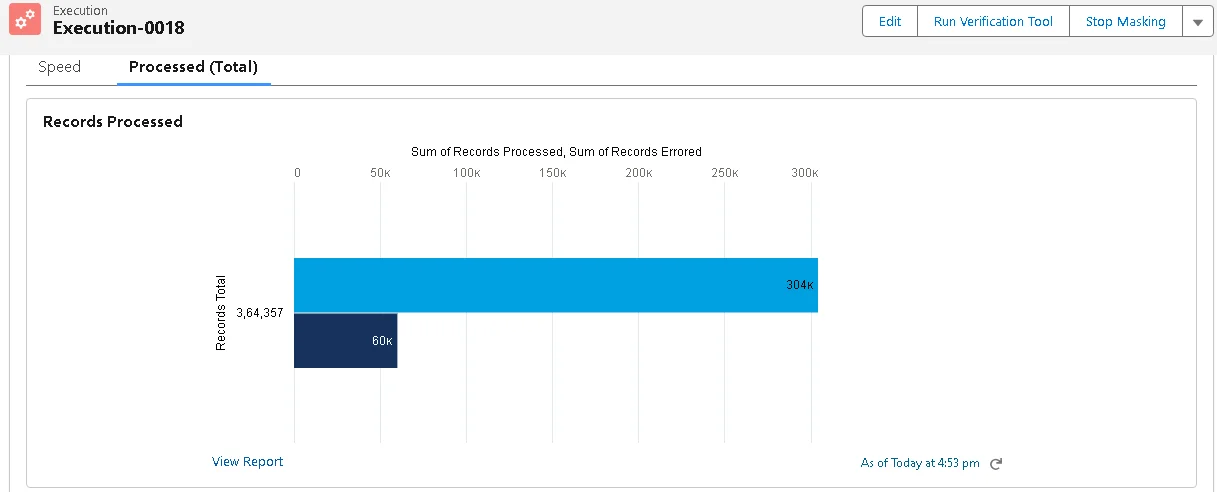Click the Records Total axis label
Screen dimensions: 1217x492
[x=221, y=313]
